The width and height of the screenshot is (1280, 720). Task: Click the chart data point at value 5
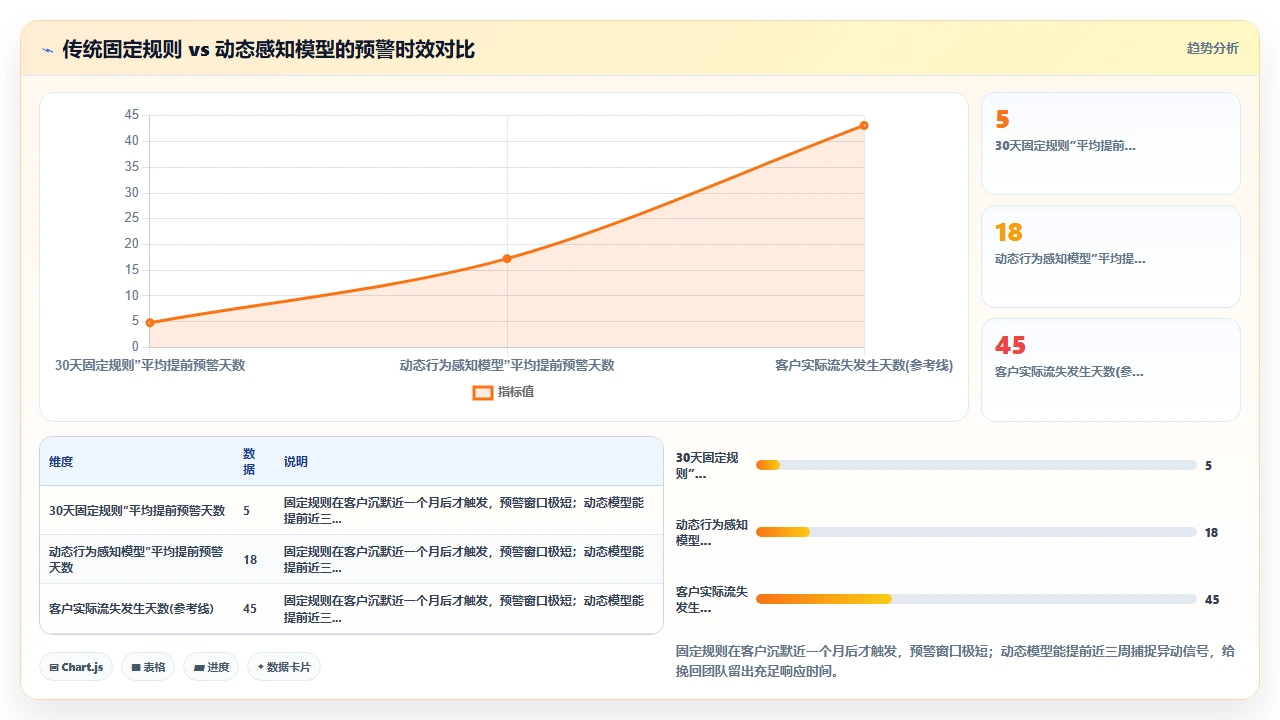point(150,322)
